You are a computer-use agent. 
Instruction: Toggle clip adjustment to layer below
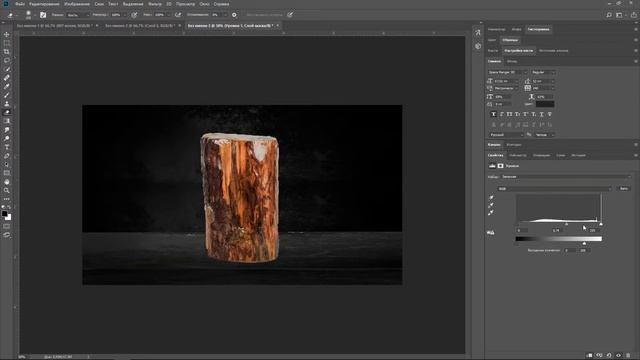click(589, 356)
